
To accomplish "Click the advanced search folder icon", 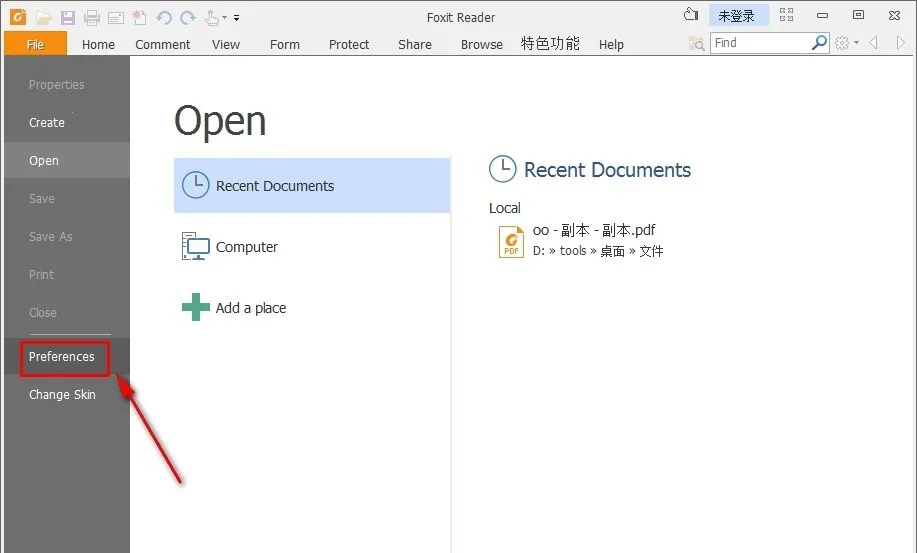I will (696, 43).
